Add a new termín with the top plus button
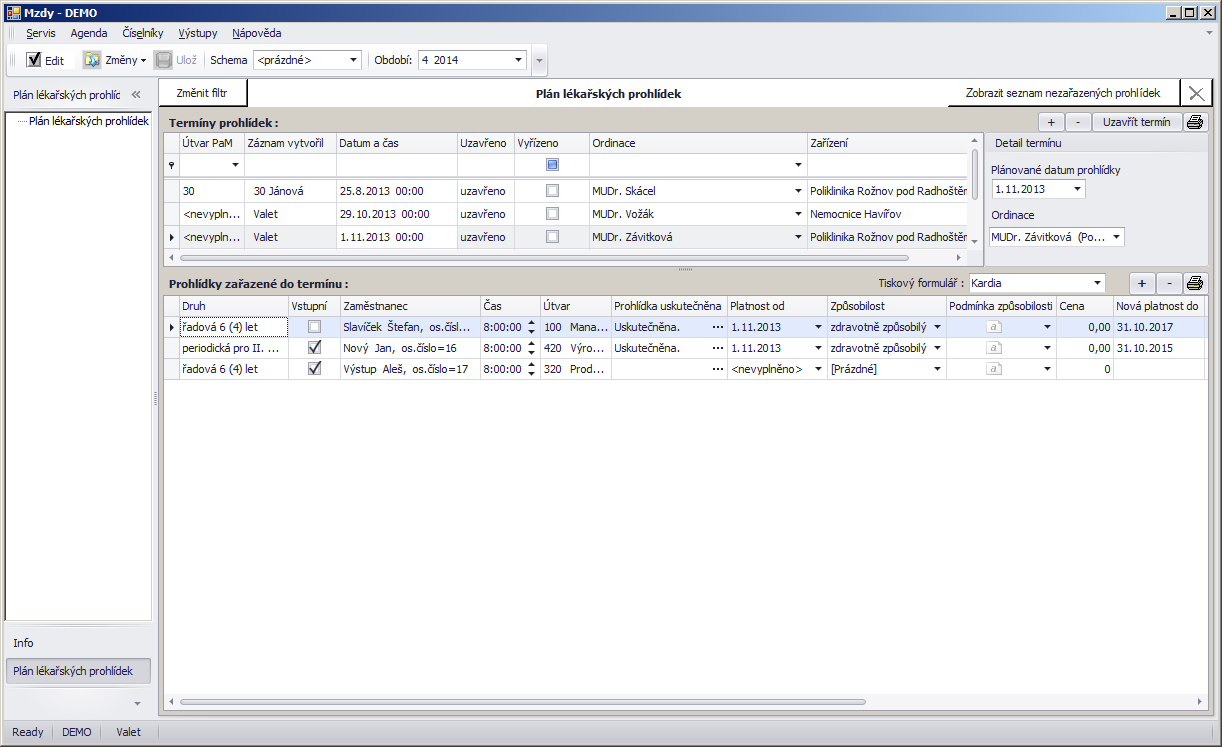This screenshot has height=747, width=1222. [1051, 123]
